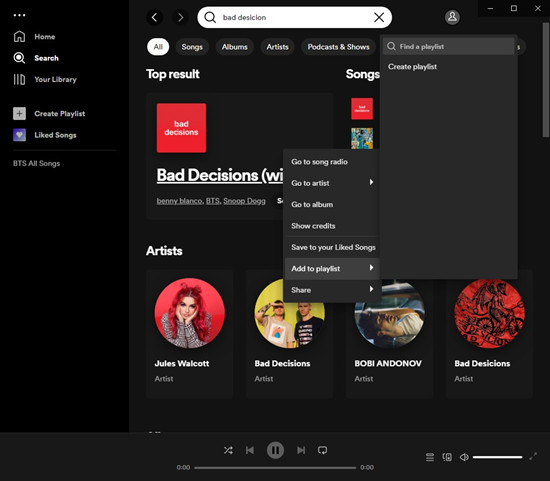The width and height of the screenshot is (550, 481).
Task: Skip to previous track
Action: pyautogui.click(x=250, y=450)
